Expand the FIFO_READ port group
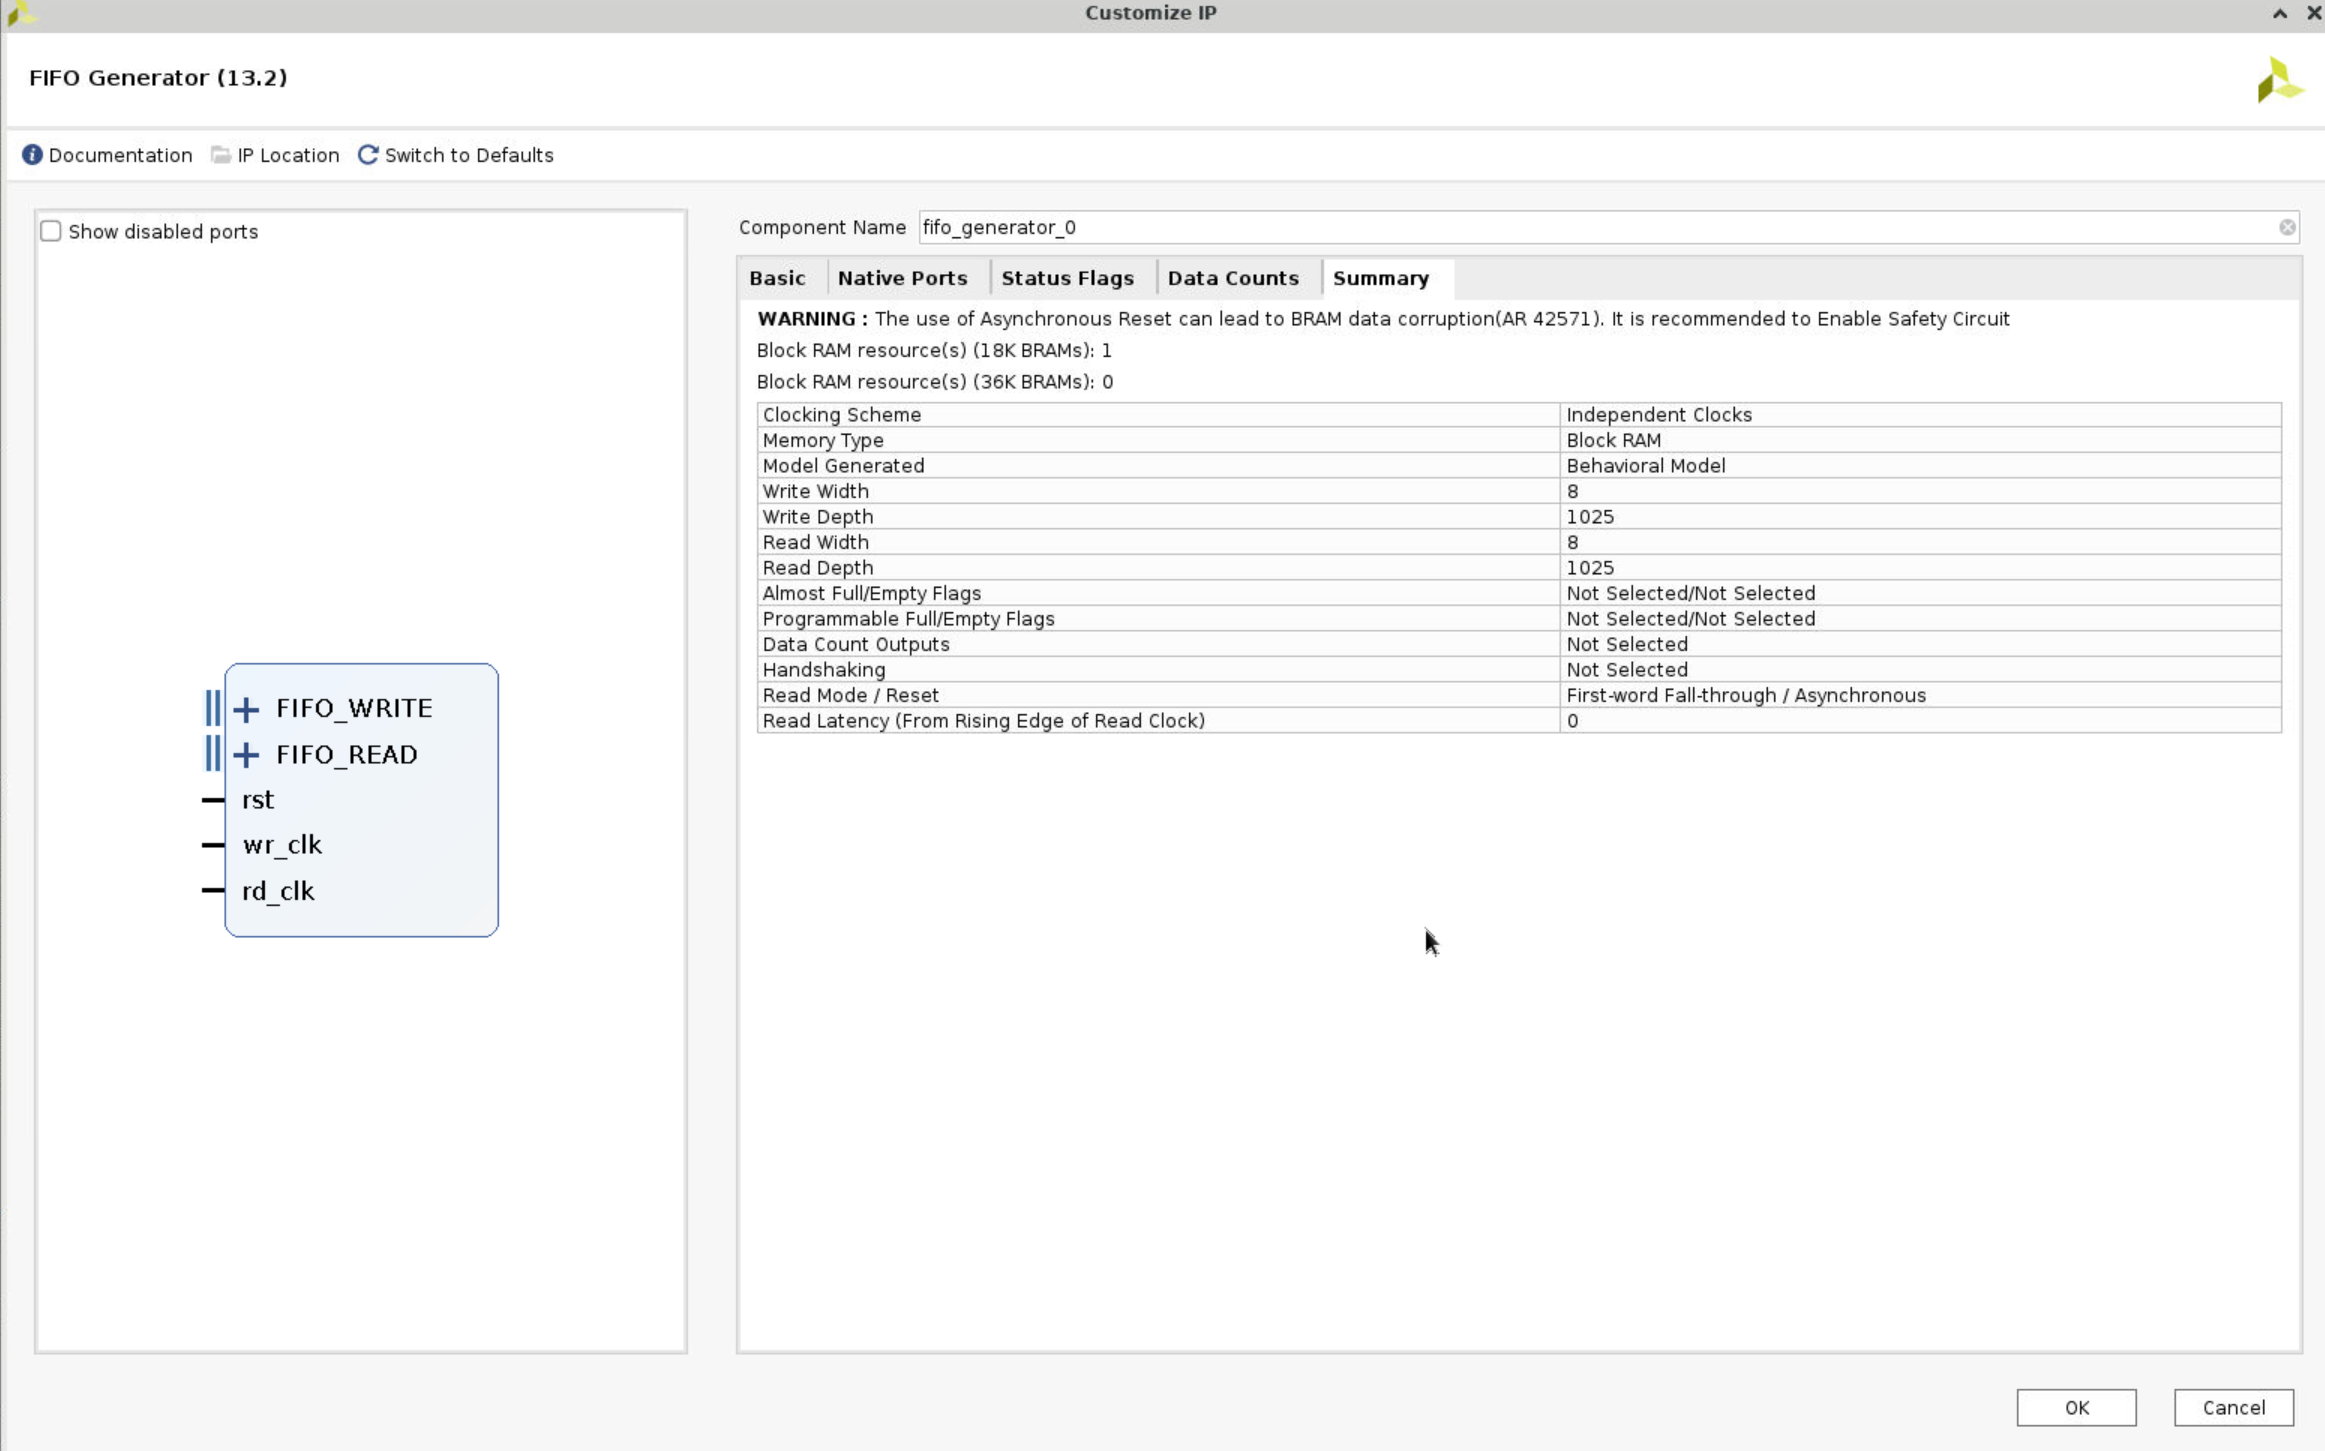2325x1451 pixels. click(x=246, y=754)
